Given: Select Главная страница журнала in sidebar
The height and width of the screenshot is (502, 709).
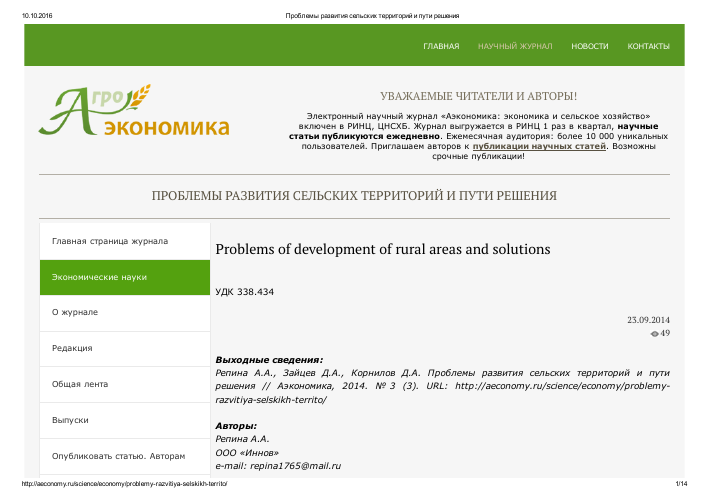Looking at the screenshot, I should click(x=109, y=241).
